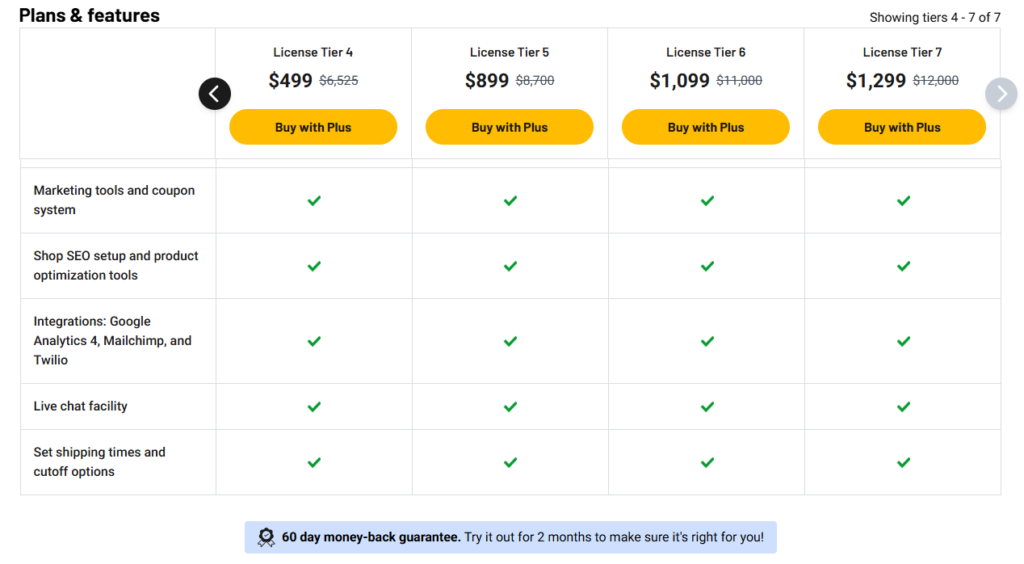Click Tier 4 Marketing tools checkmark
The image size is (1024, 564).
314,200
